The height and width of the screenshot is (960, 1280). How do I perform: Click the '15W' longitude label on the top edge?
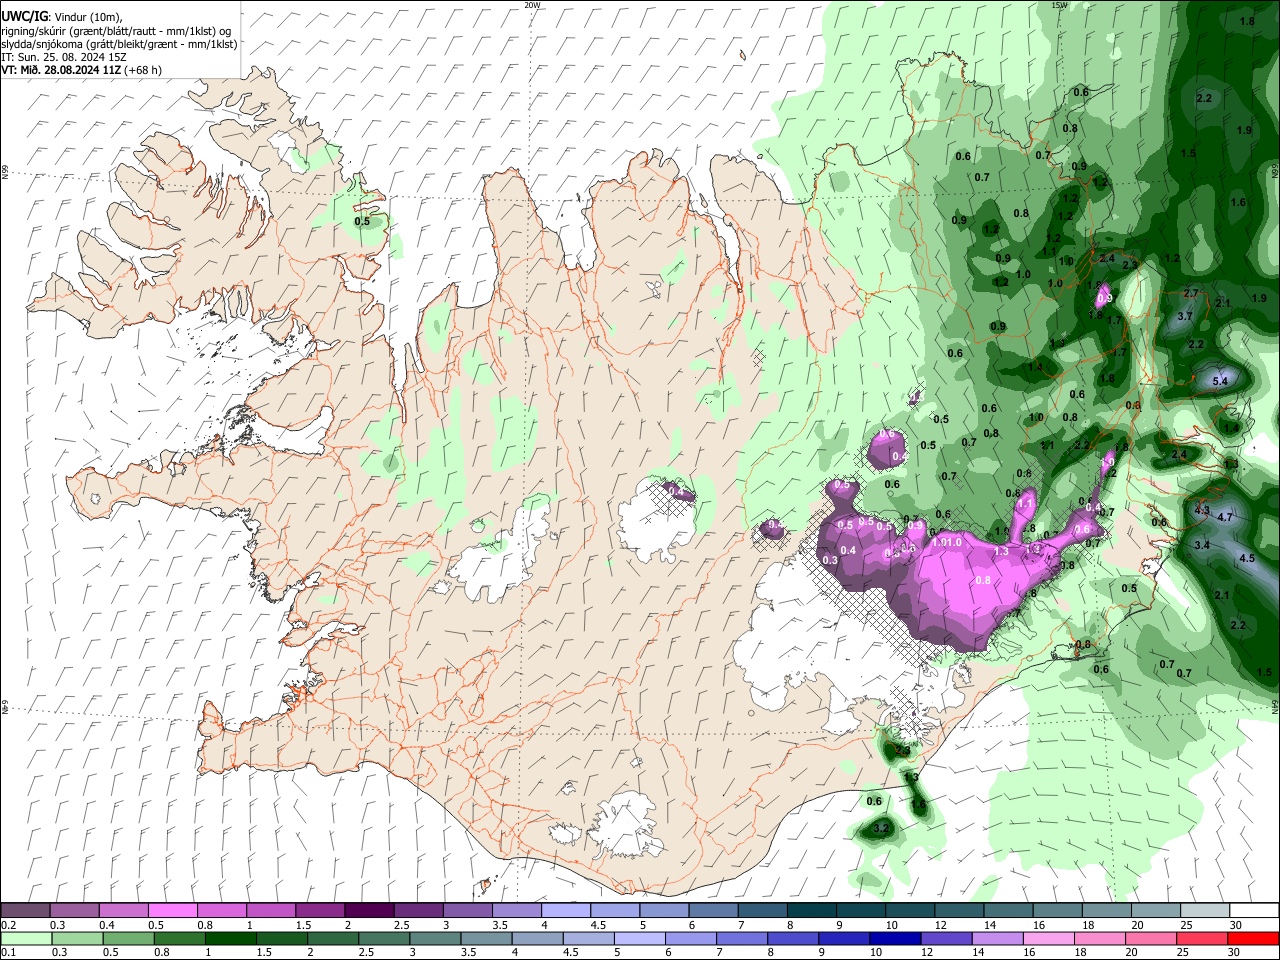(x=1059, y=5)
